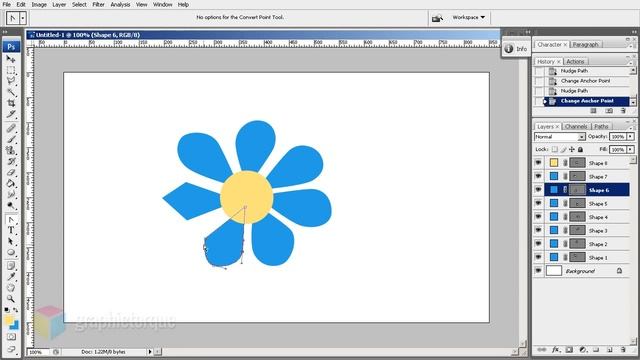Select the Brush tool
The width and height of the screenshot is (640, 360).
[x=11, y=140]
